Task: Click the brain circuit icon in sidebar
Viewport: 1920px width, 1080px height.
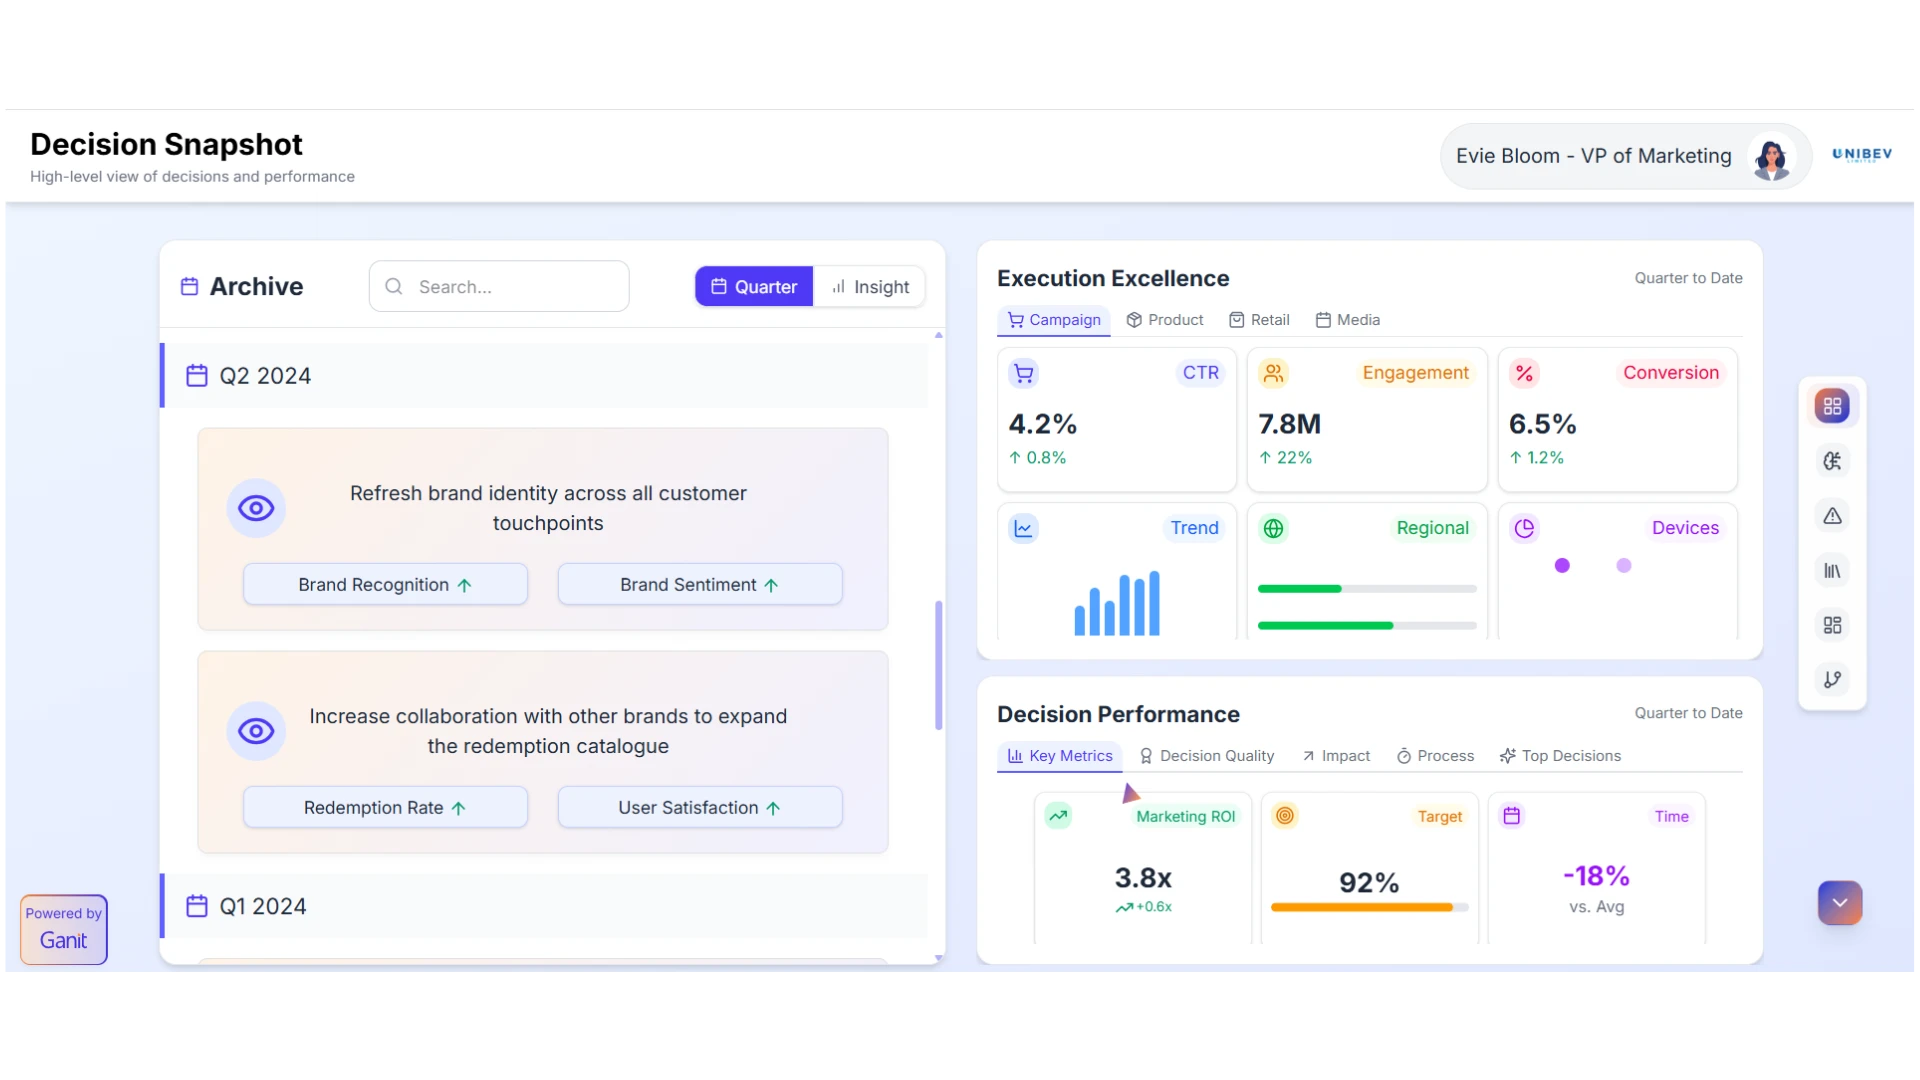Action: [x=1832, y=461]
